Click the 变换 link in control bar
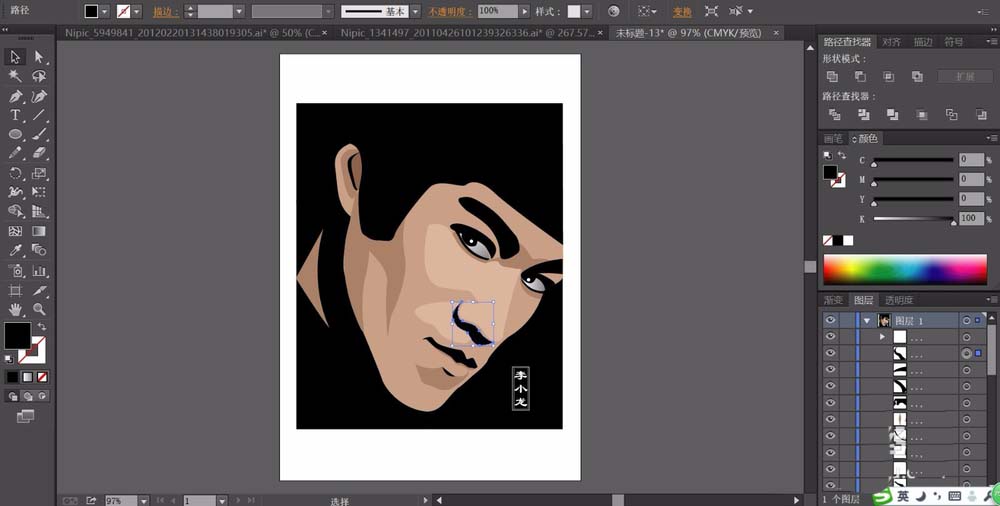Image resolution: width=1000 pixels, height=506 pixels. (x=682, y=12)
